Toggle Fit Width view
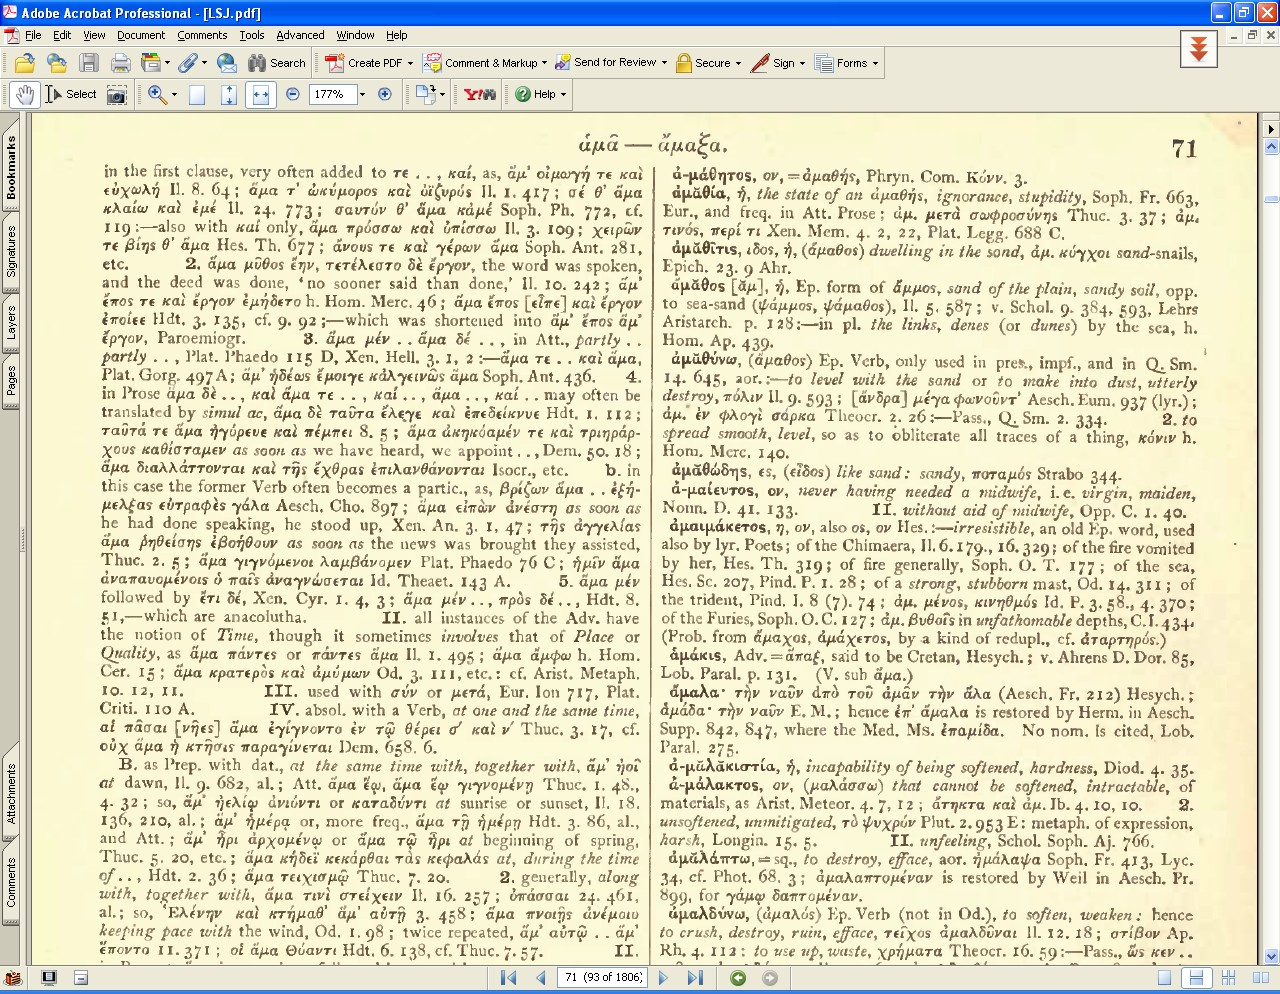1280x994 pixels. pyautogui.click(x=261, y=94)
